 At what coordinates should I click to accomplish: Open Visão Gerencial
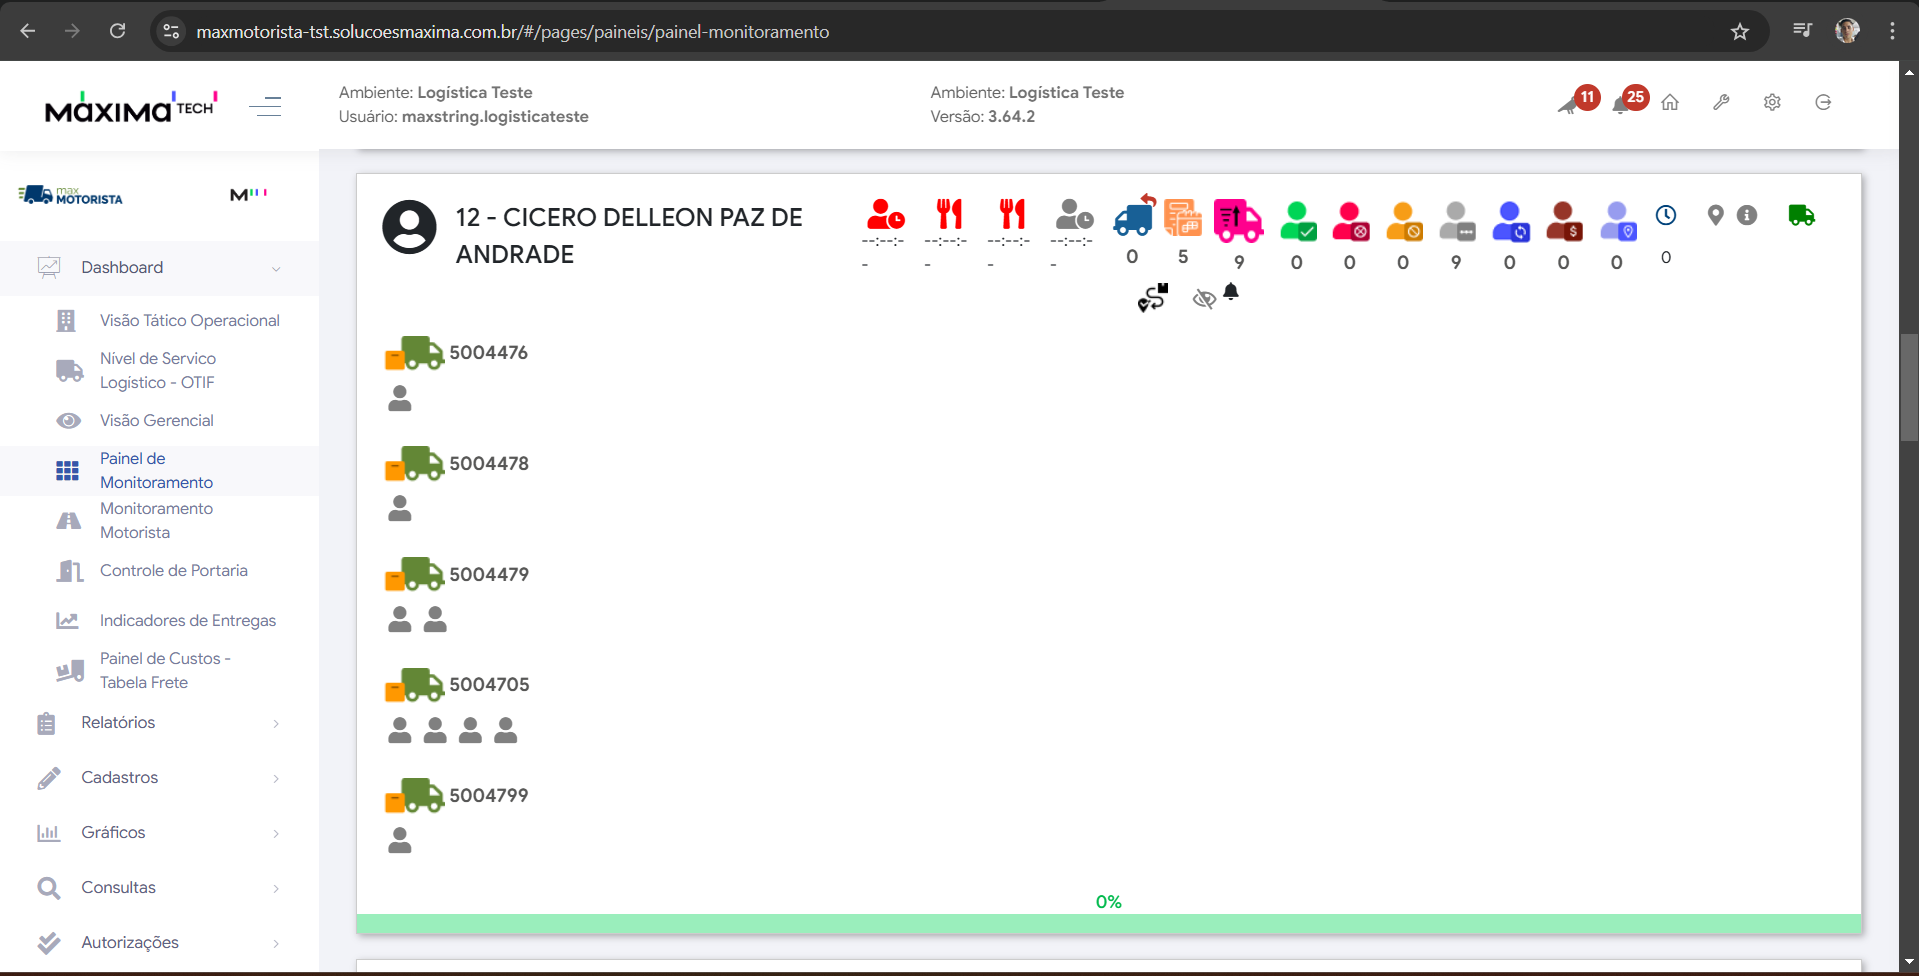(157, 420)
